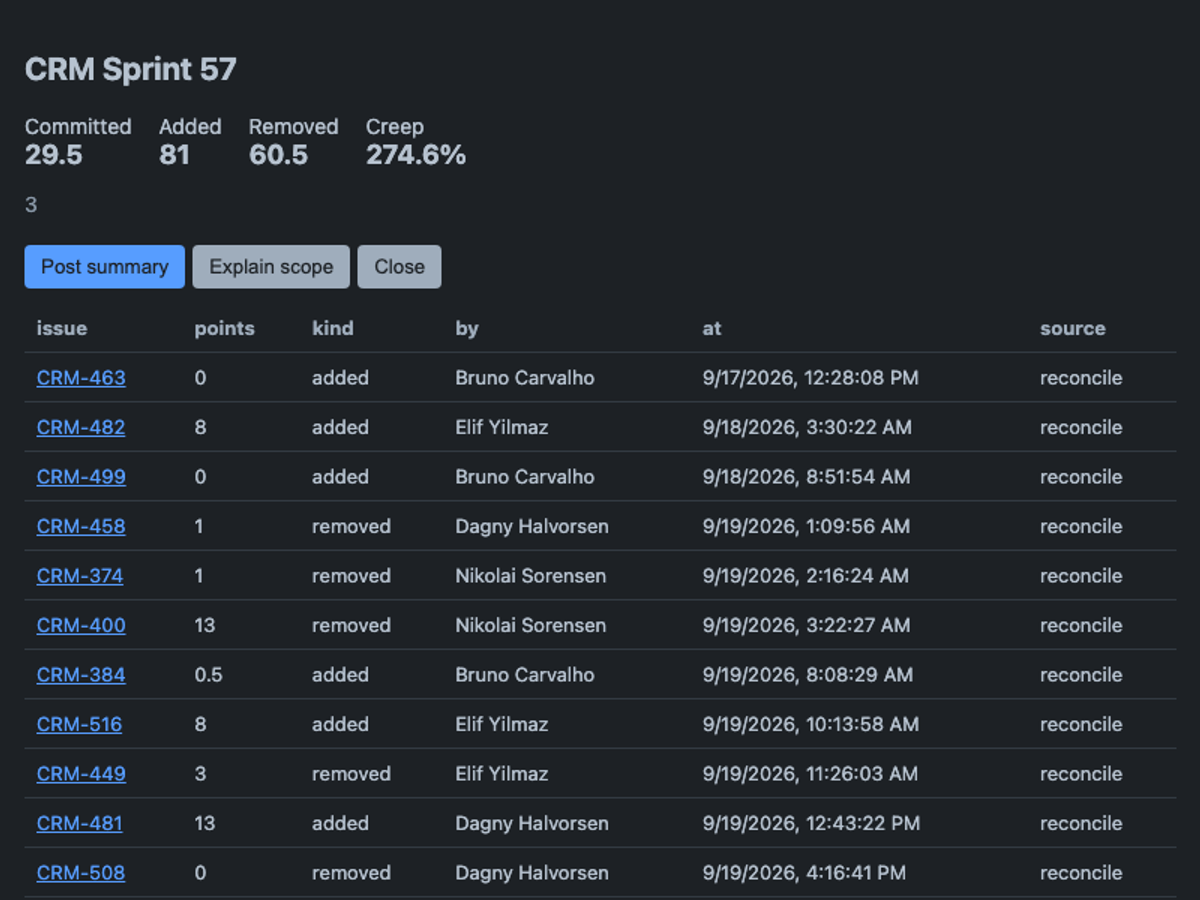Visit the CRM-508 issue link
The image size is (1200, 900).
[81, 873]
